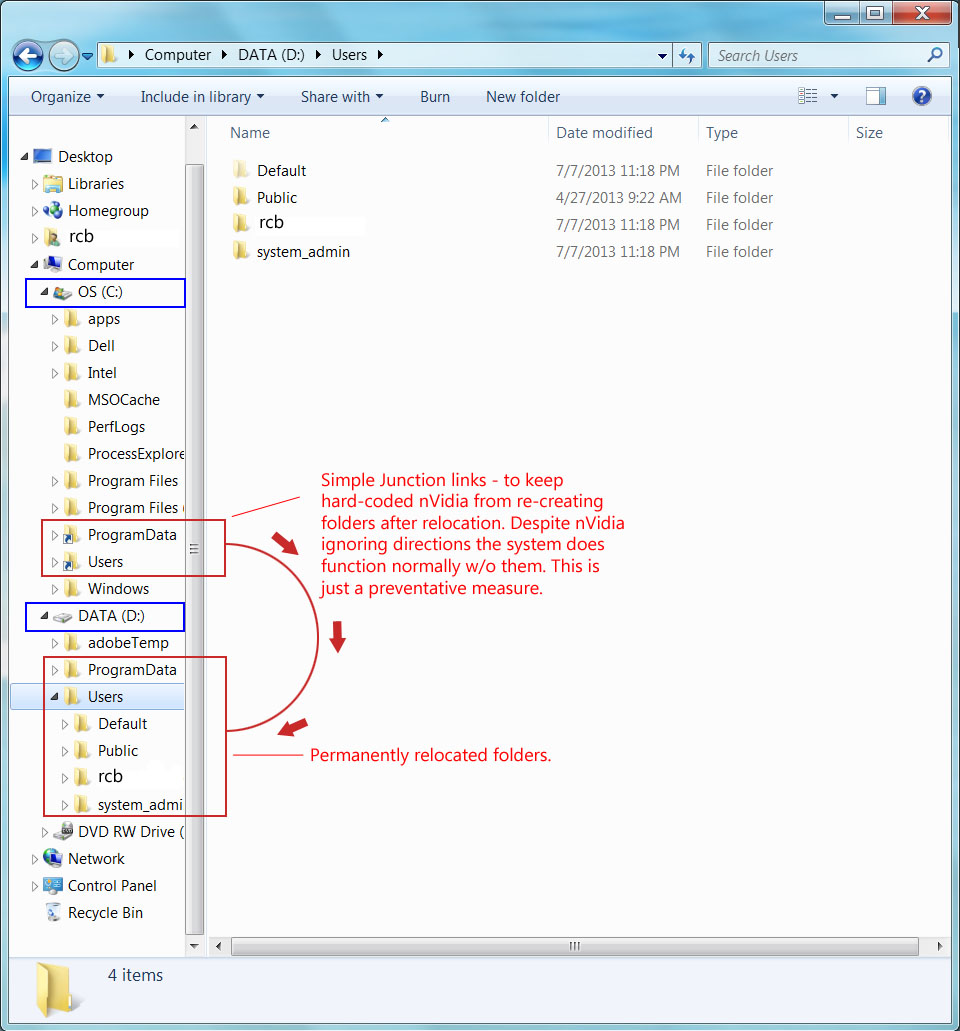Image resolution: width=960 pixels, height=1031 pixels.
Task: Toggle the preview pane icon
Action: pos(875,96)
